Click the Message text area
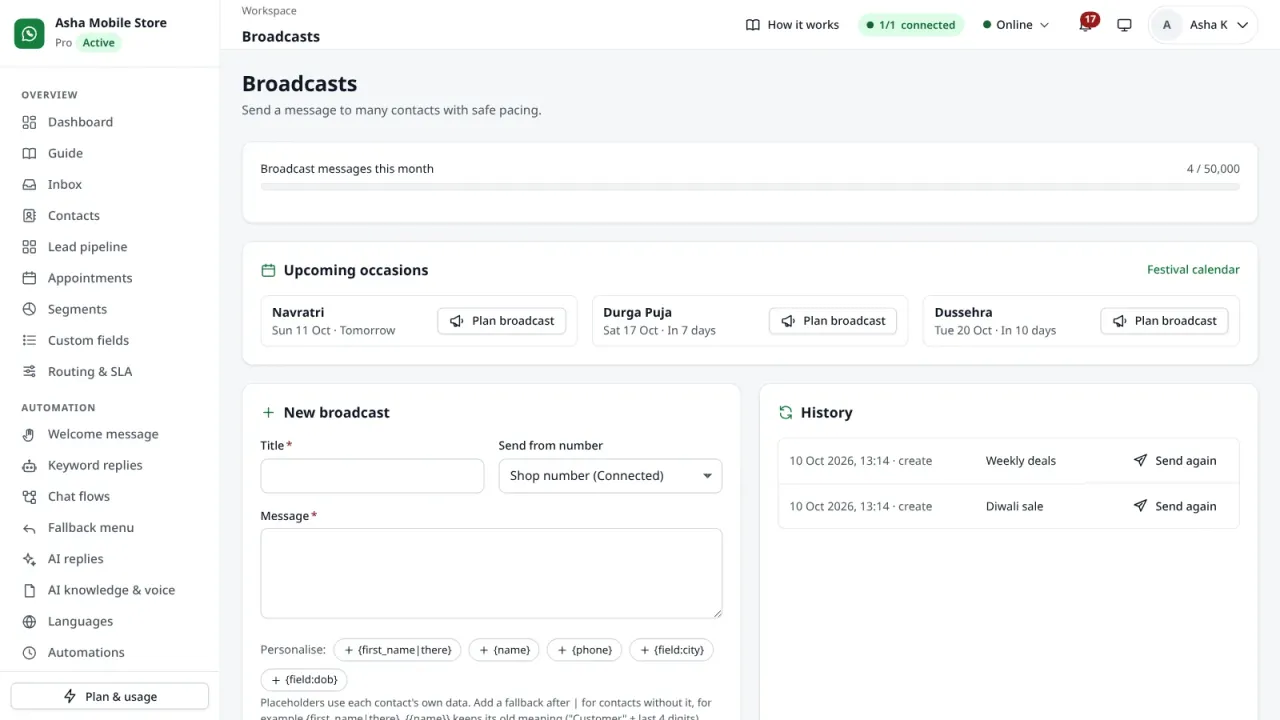The image size is (1280, 720). click(x=491, y=573)
